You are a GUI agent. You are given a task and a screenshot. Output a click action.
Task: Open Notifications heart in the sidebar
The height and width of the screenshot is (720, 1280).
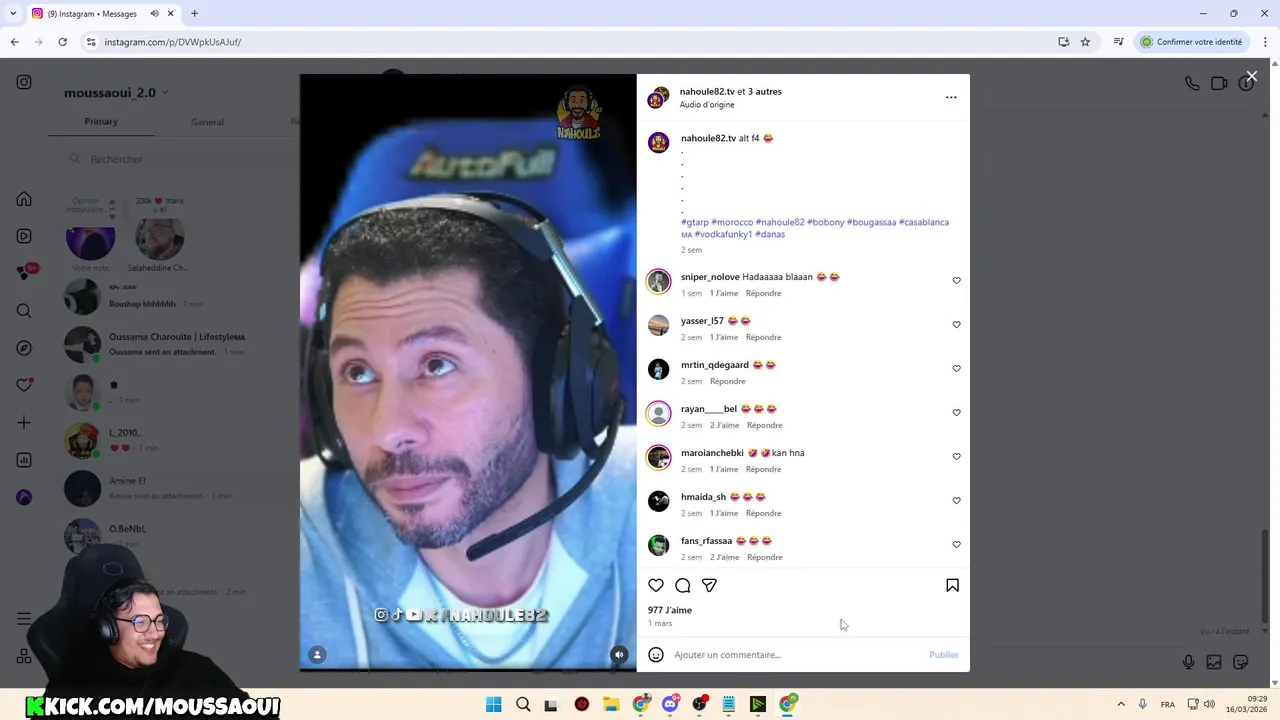click(x=24, y=385)
